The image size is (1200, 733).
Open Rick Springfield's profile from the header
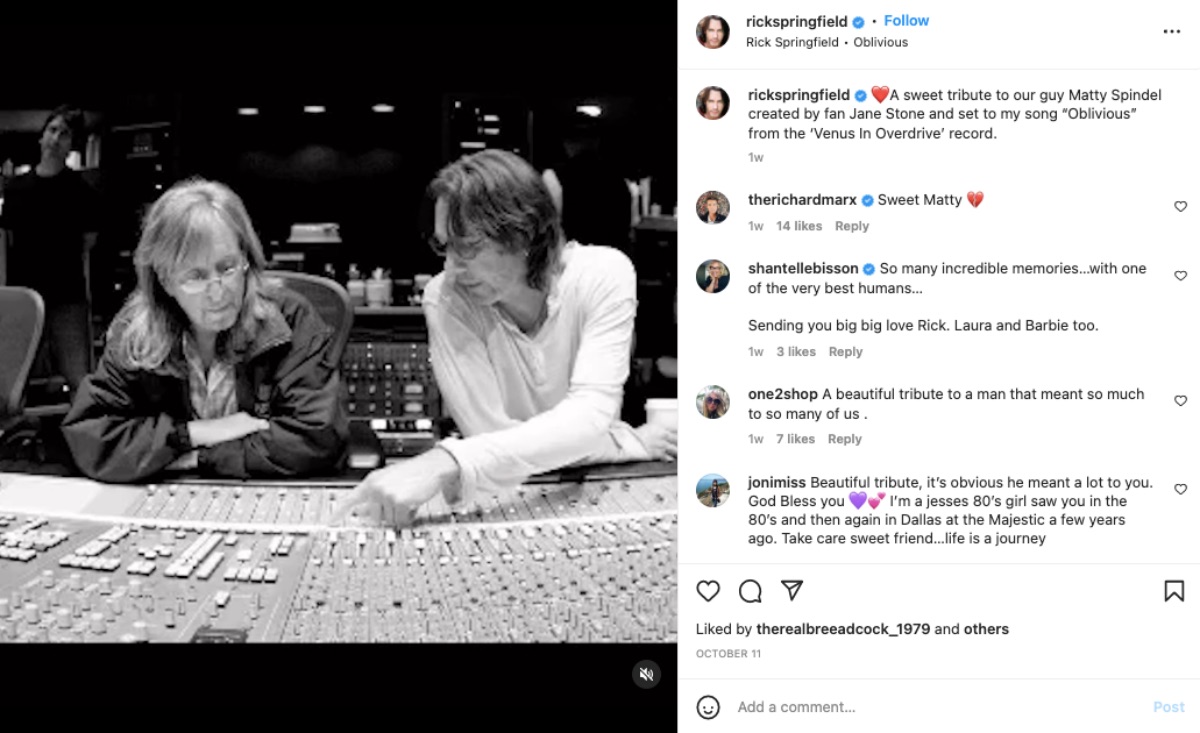click(712, 31)
